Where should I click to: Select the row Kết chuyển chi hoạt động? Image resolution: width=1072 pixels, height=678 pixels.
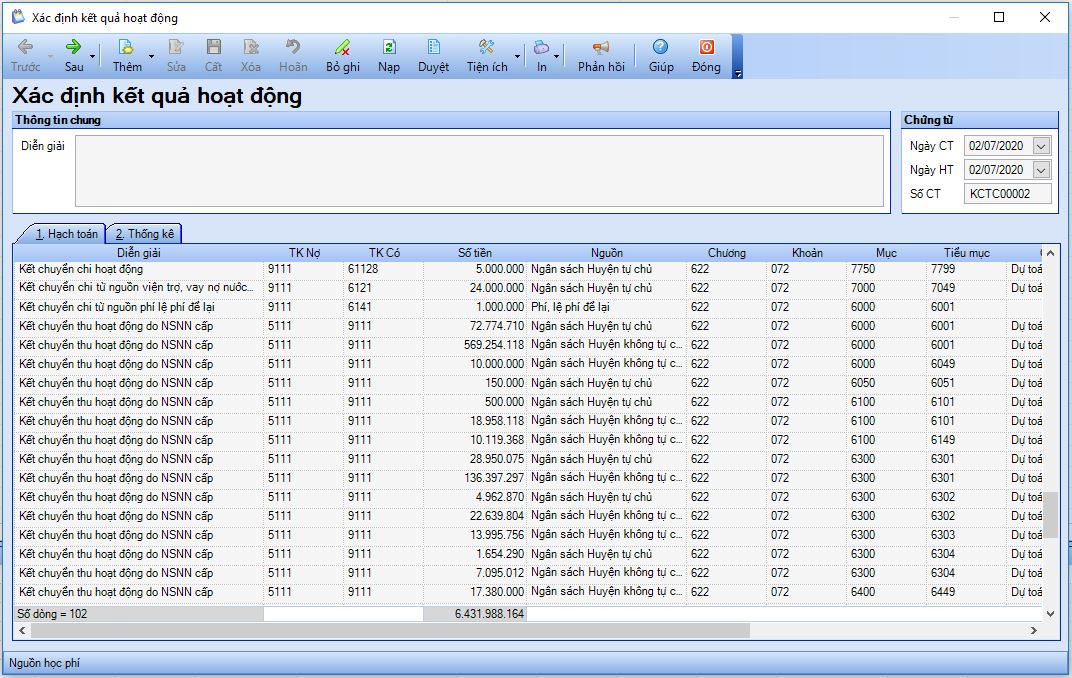(x=528, y=269)
